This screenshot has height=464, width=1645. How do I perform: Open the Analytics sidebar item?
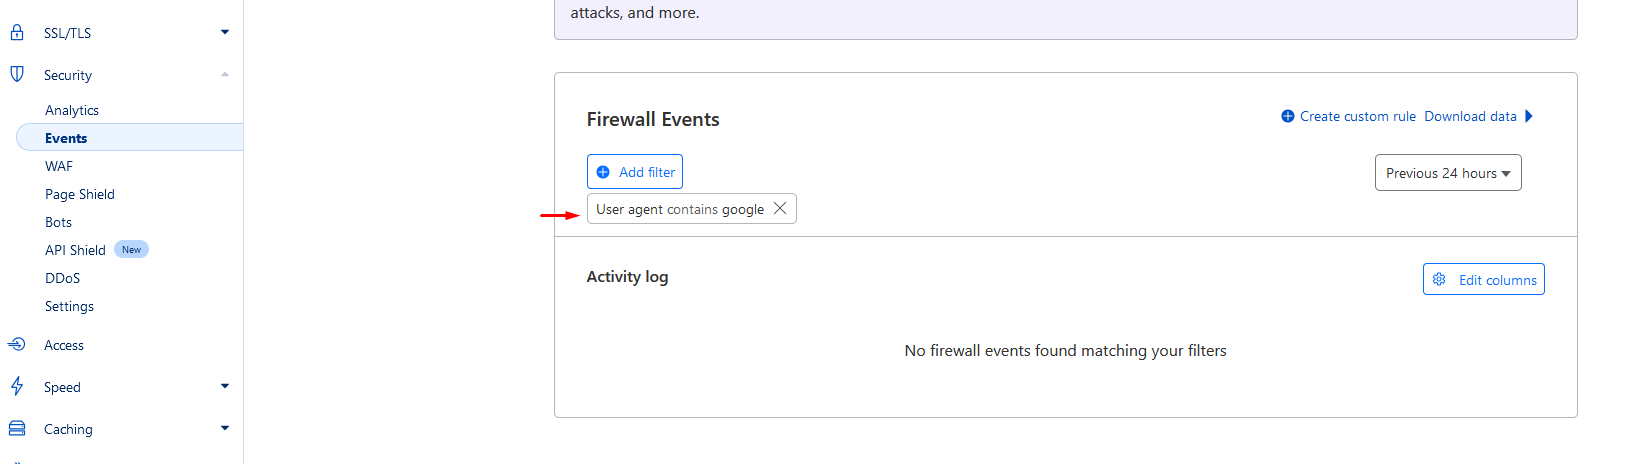(x=72, y=110)
